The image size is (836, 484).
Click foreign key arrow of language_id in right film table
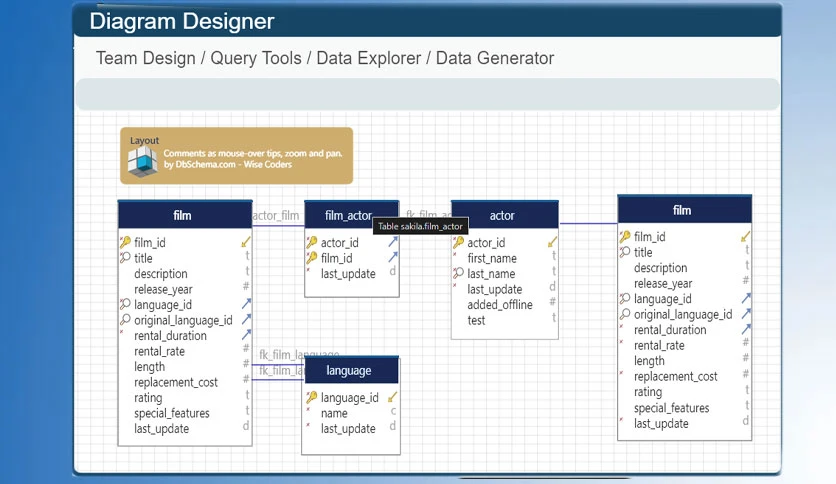pos(746,298)
